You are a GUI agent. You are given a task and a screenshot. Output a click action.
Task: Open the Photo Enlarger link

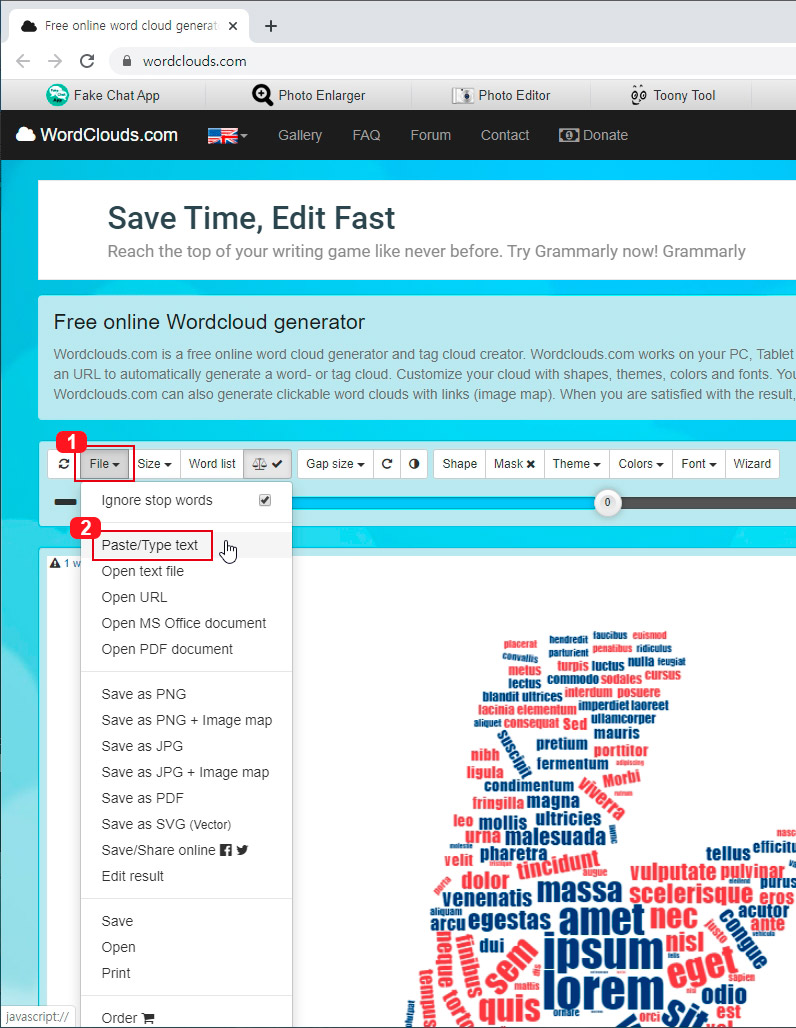309,95
